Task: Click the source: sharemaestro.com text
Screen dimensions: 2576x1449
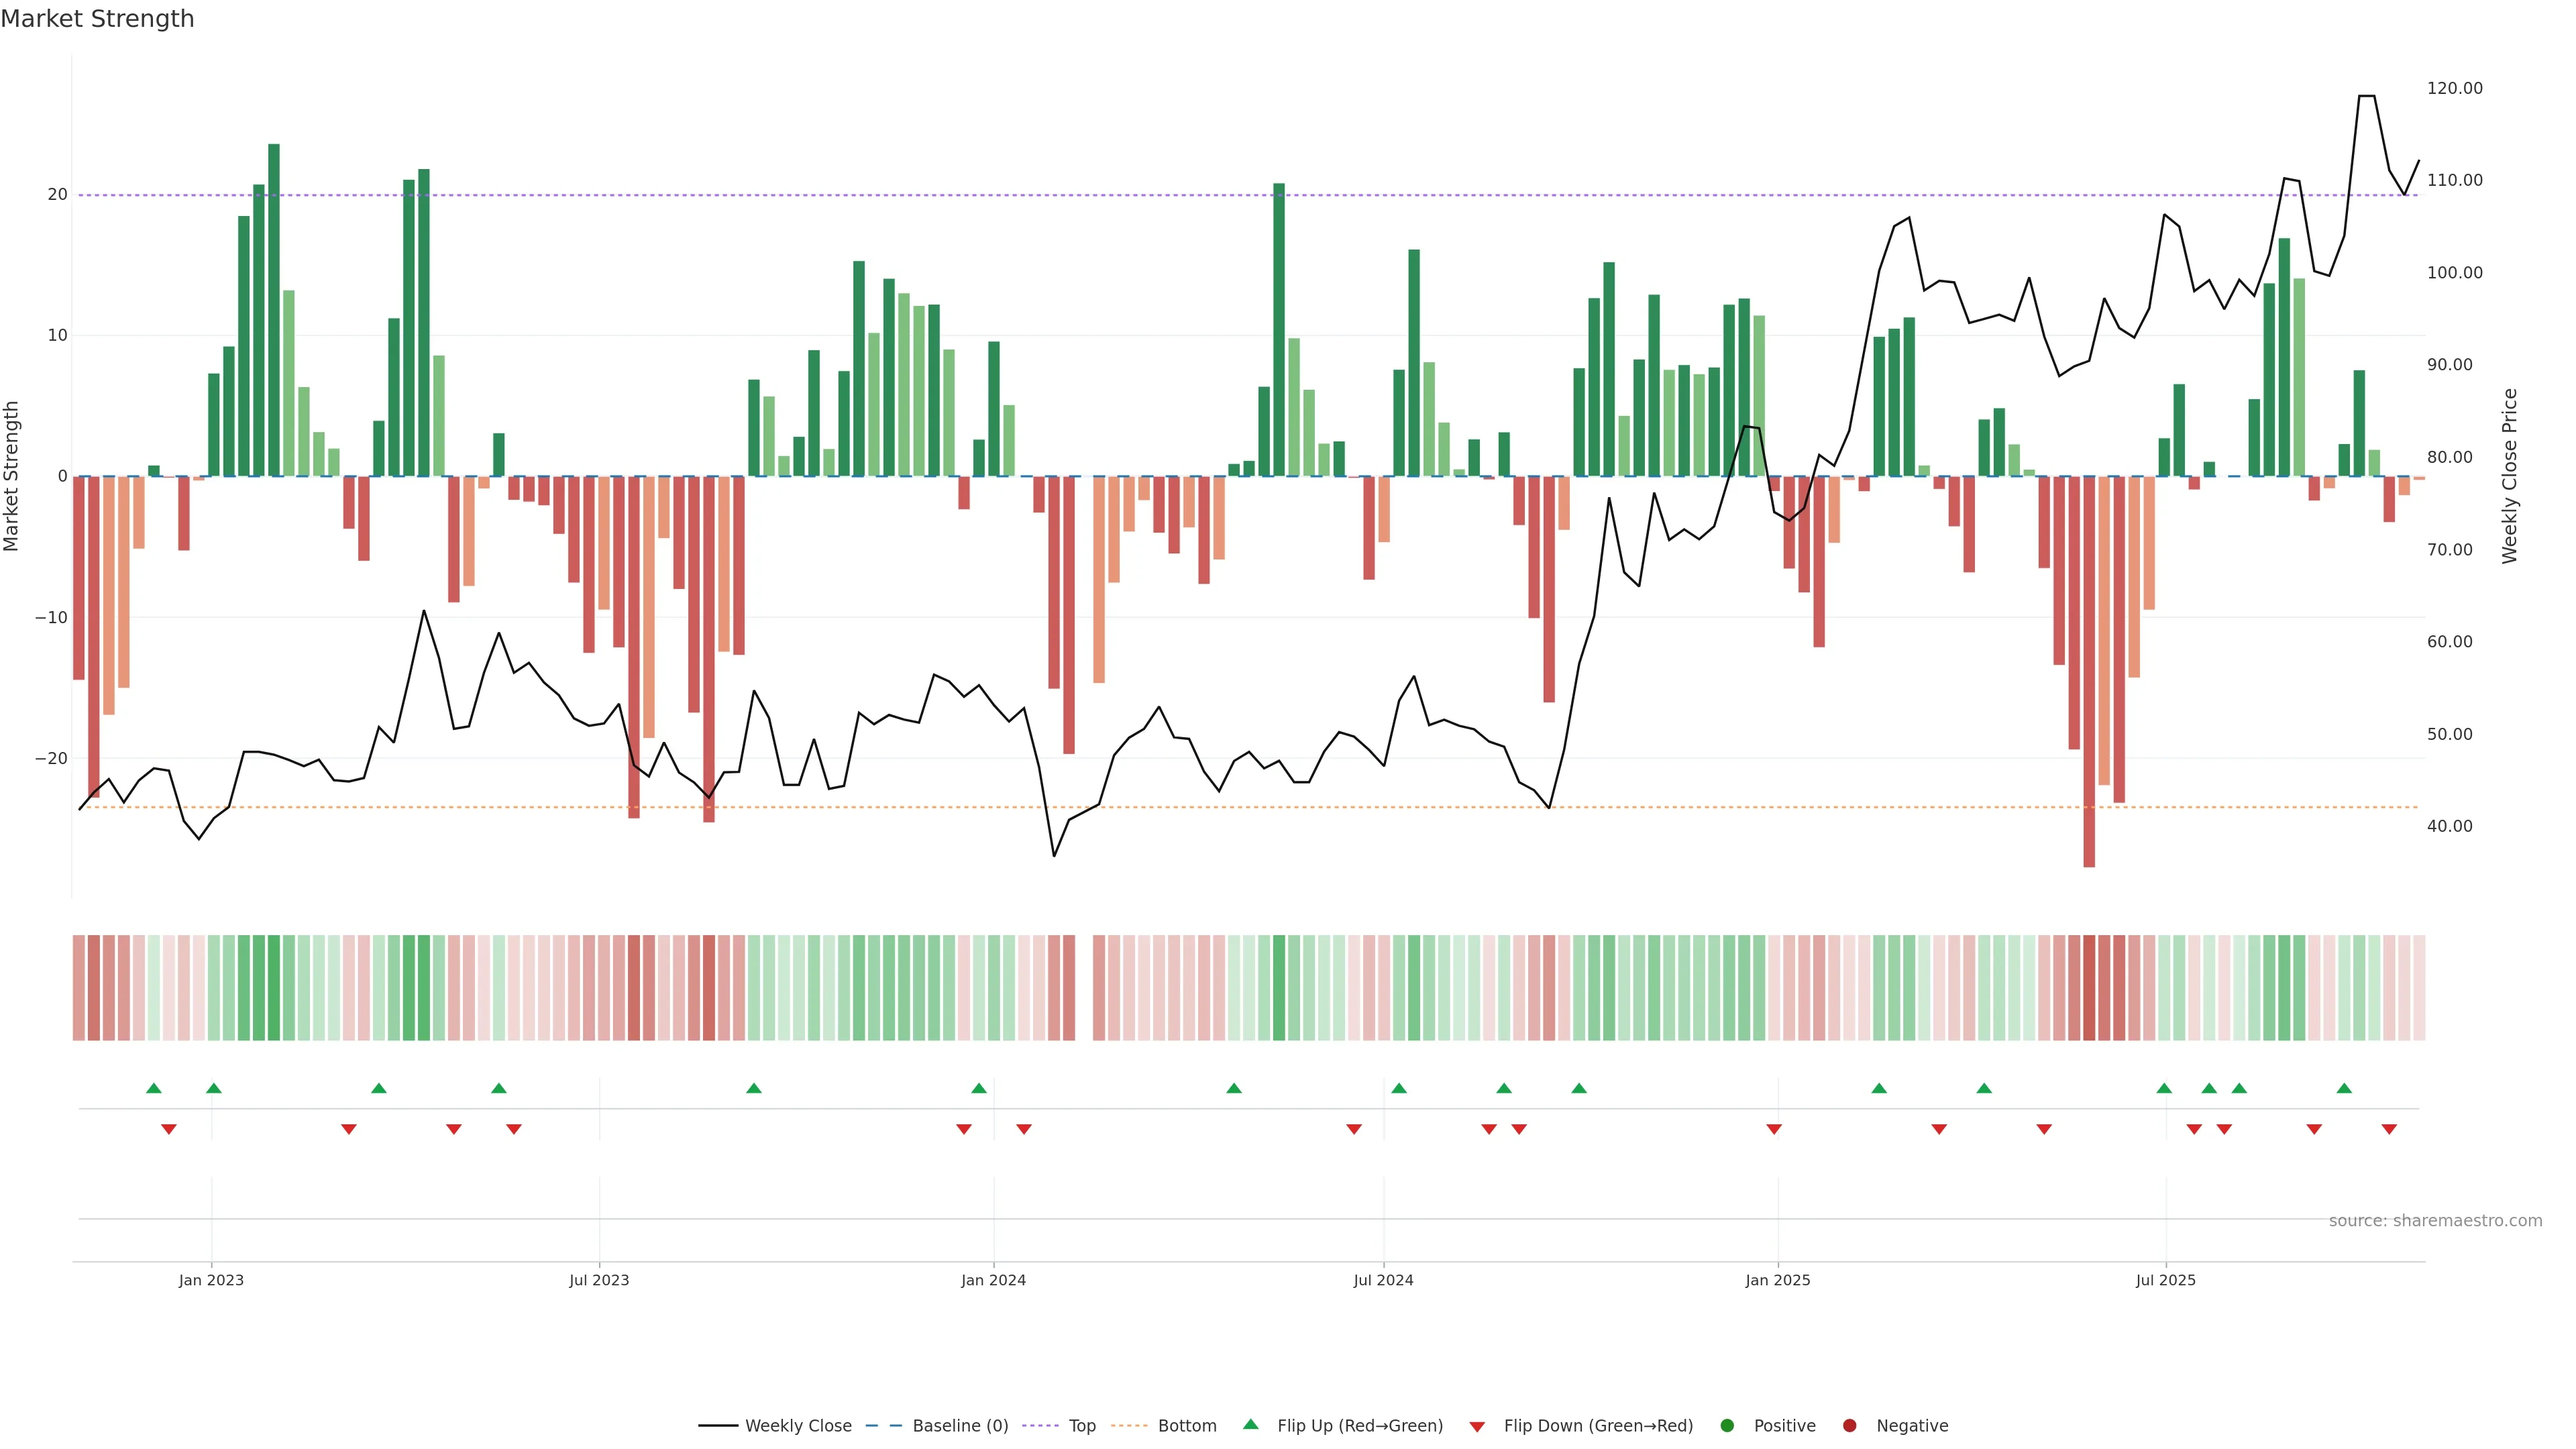Action: pos(2435,1221)
